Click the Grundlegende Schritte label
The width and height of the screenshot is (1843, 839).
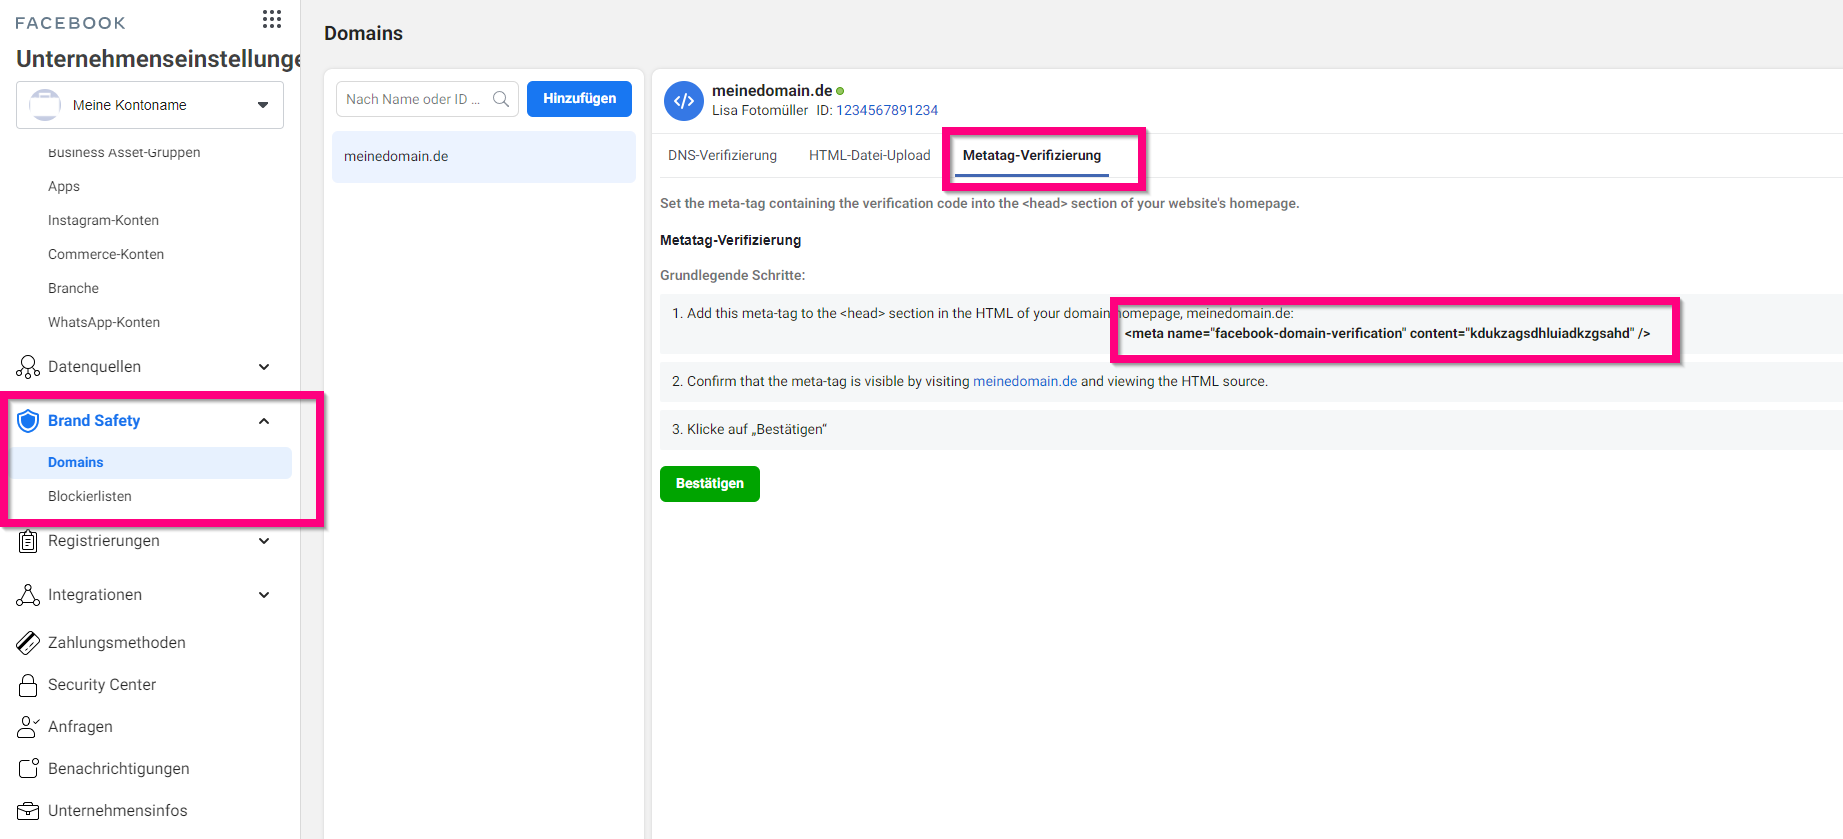(732, 276)
